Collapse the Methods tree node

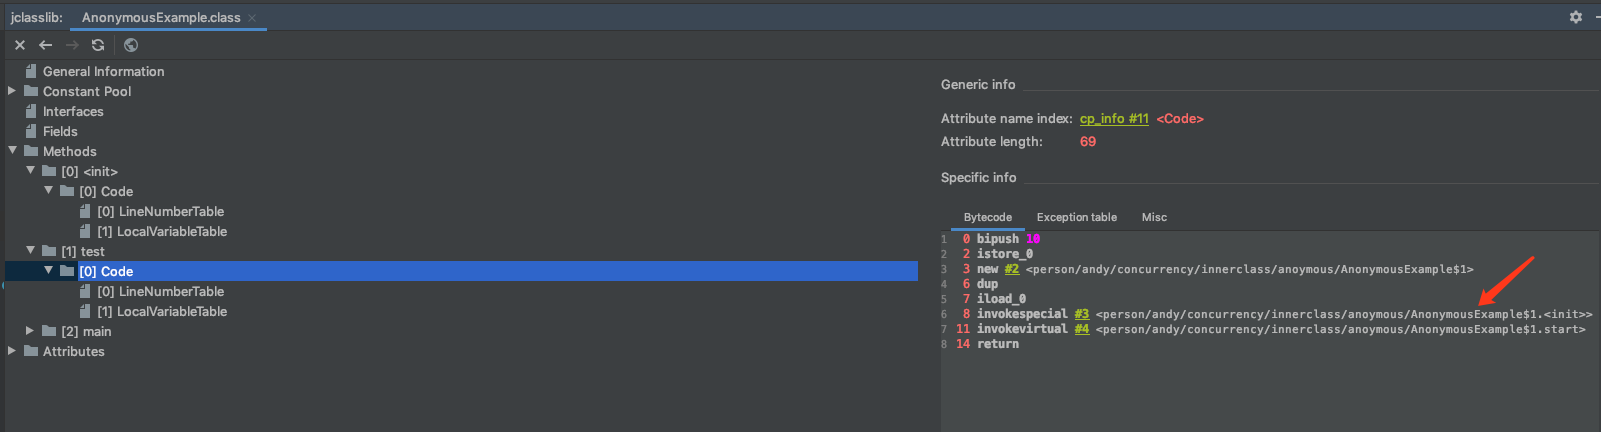coord(12,151)
